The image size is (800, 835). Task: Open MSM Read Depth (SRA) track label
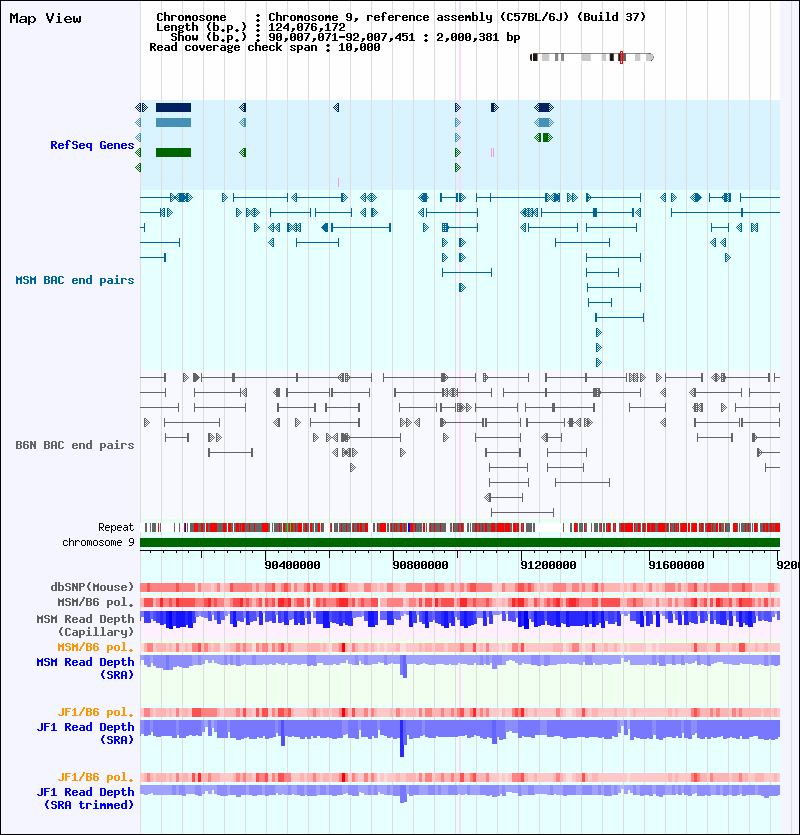[x=85, y=668]
